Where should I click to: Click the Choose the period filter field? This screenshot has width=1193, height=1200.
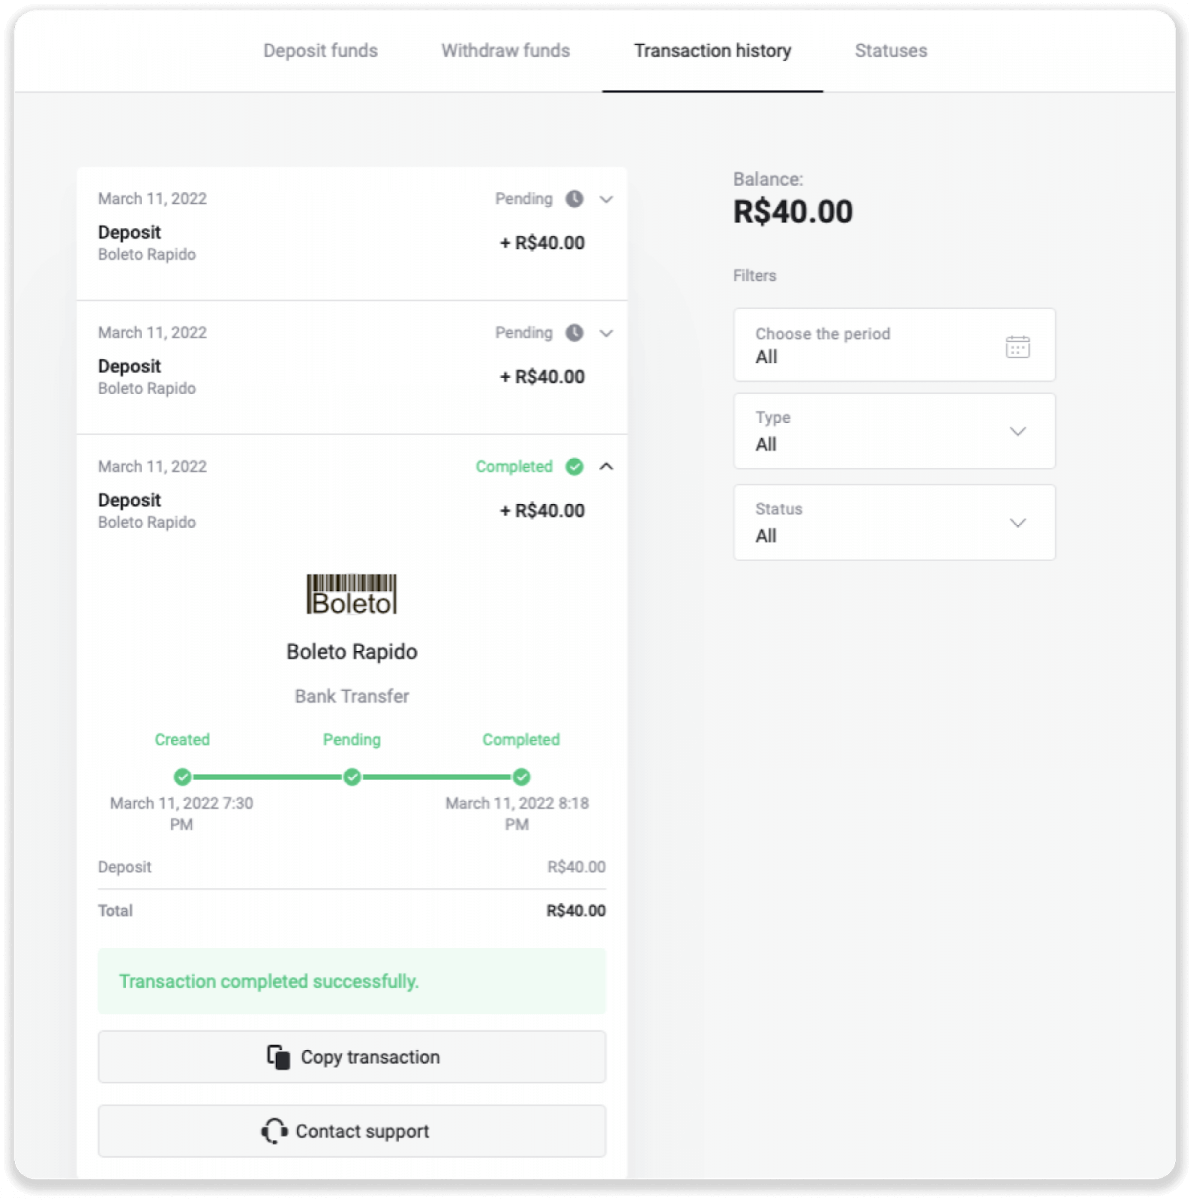click(880, 345)
